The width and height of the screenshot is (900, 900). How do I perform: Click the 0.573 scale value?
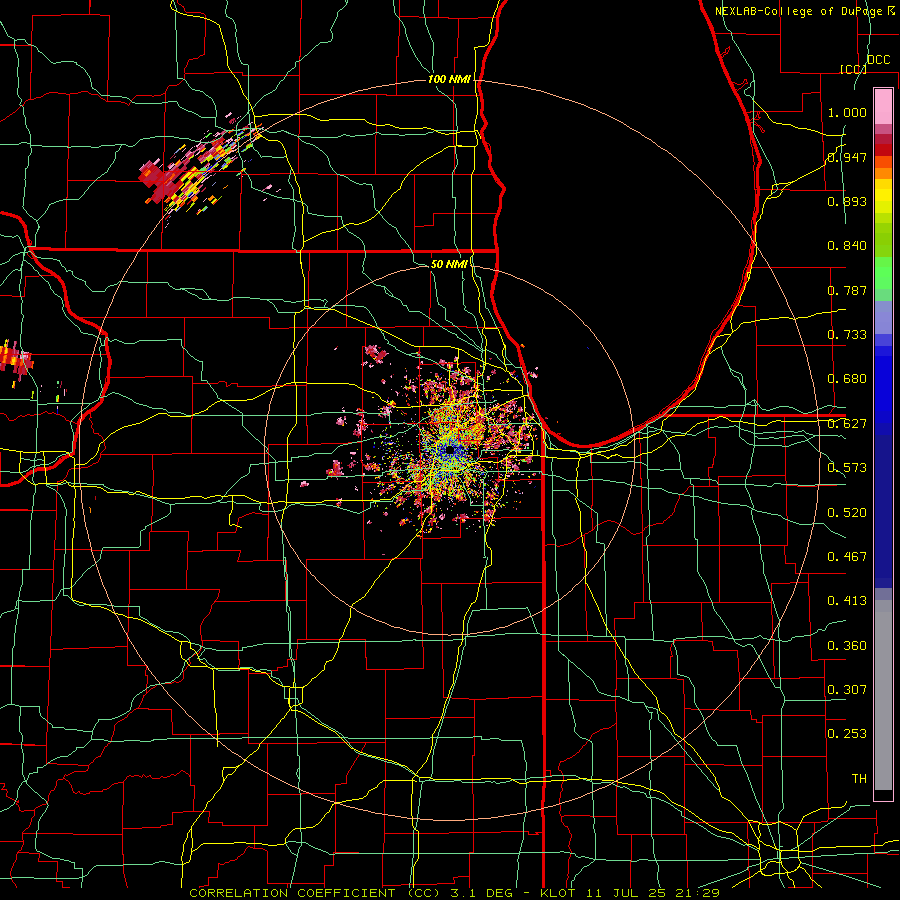(847, 467)
